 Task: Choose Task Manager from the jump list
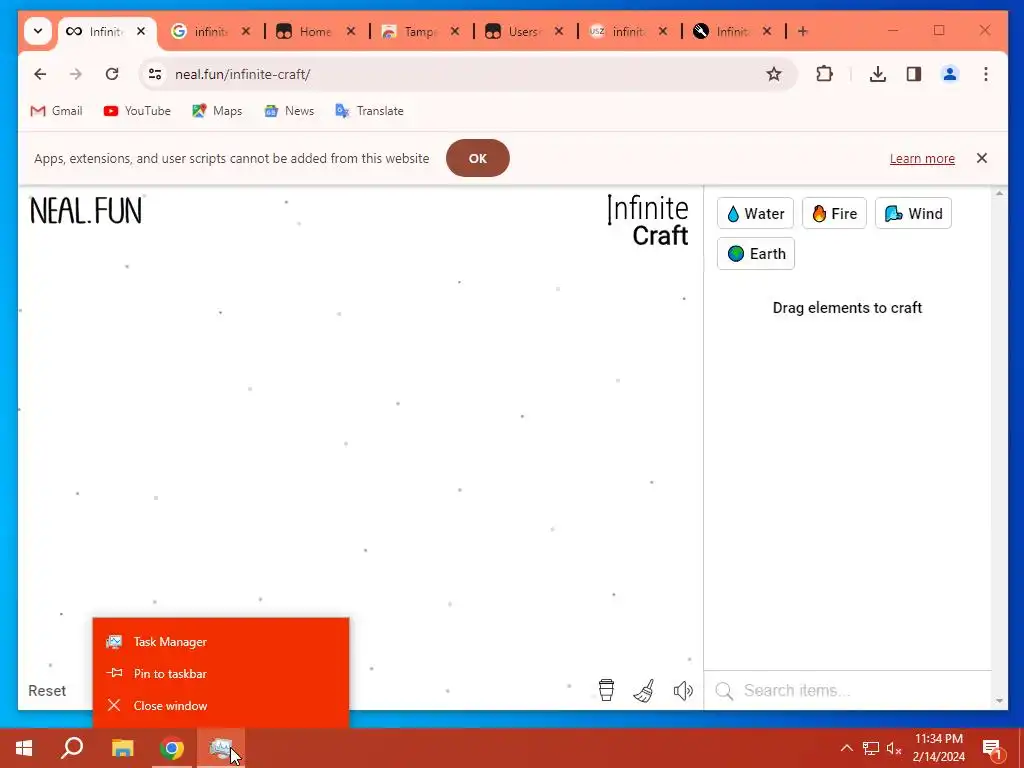pyautogui.click(x=221, y=642)
